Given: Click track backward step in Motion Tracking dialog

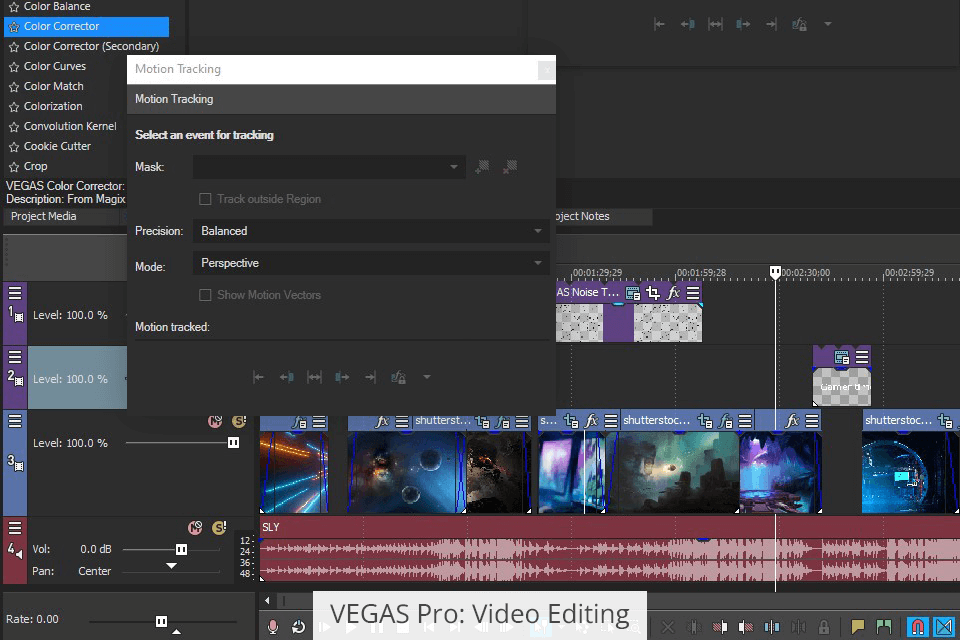Looking at the screenshot, I should point(286,377).
